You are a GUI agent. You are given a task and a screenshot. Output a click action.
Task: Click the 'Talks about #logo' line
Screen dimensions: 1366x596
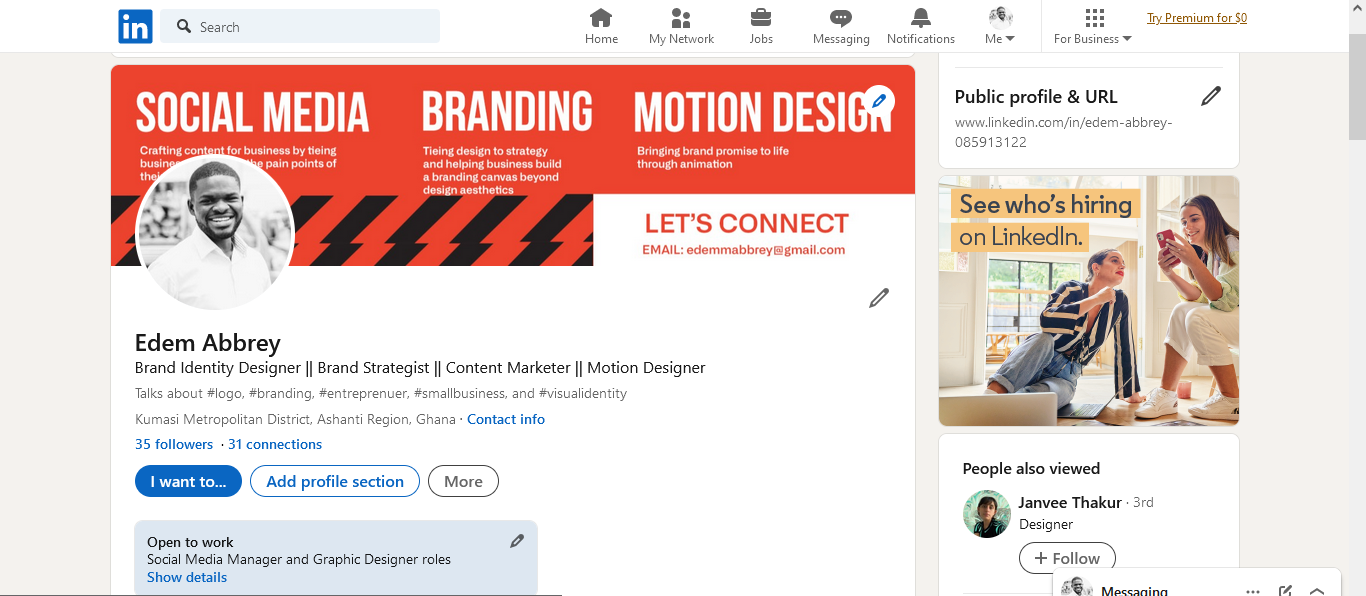click(x=381, y=393)
